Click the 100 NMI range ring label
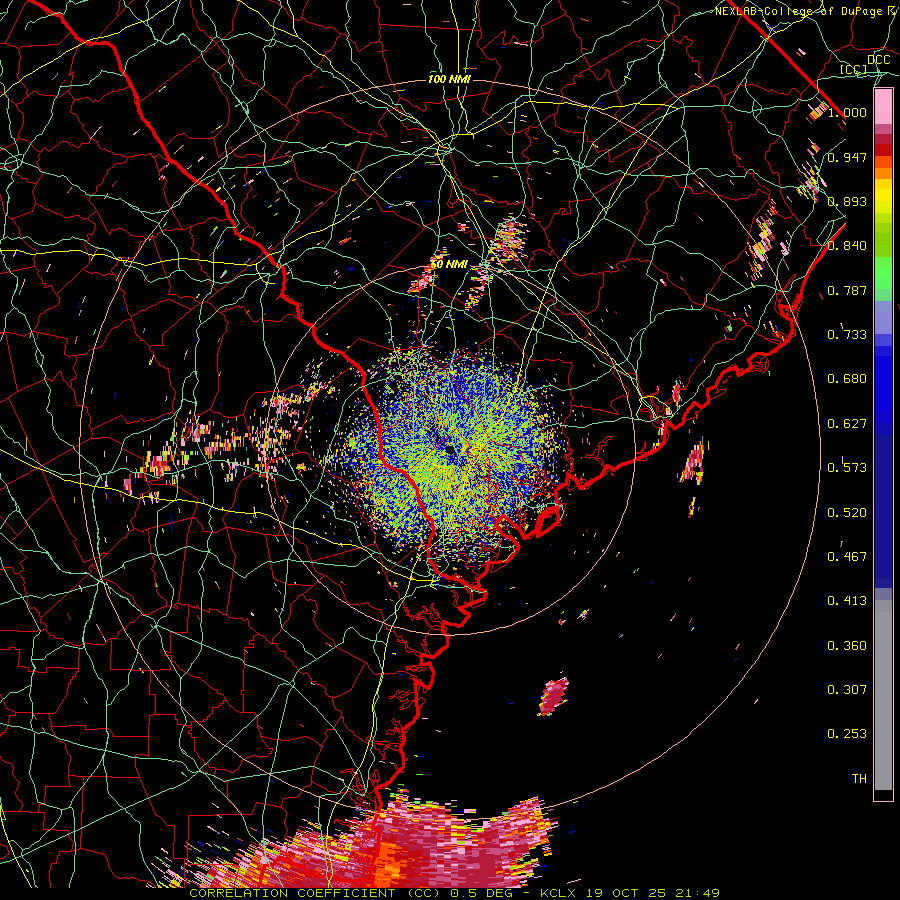900x900 pixels. pyautogui.click(x=449, y=79)
